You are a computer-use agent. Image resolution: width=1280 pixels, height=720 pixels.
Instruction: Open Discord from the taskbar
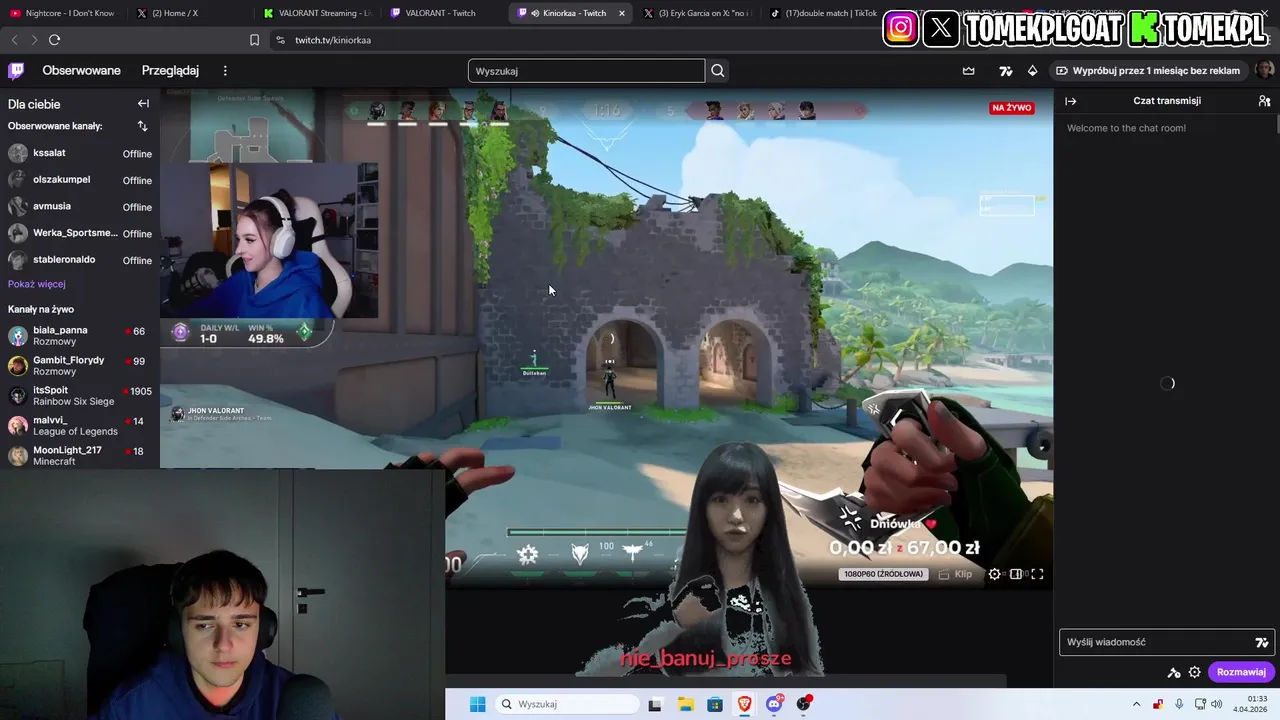click(x=774, y=704)
